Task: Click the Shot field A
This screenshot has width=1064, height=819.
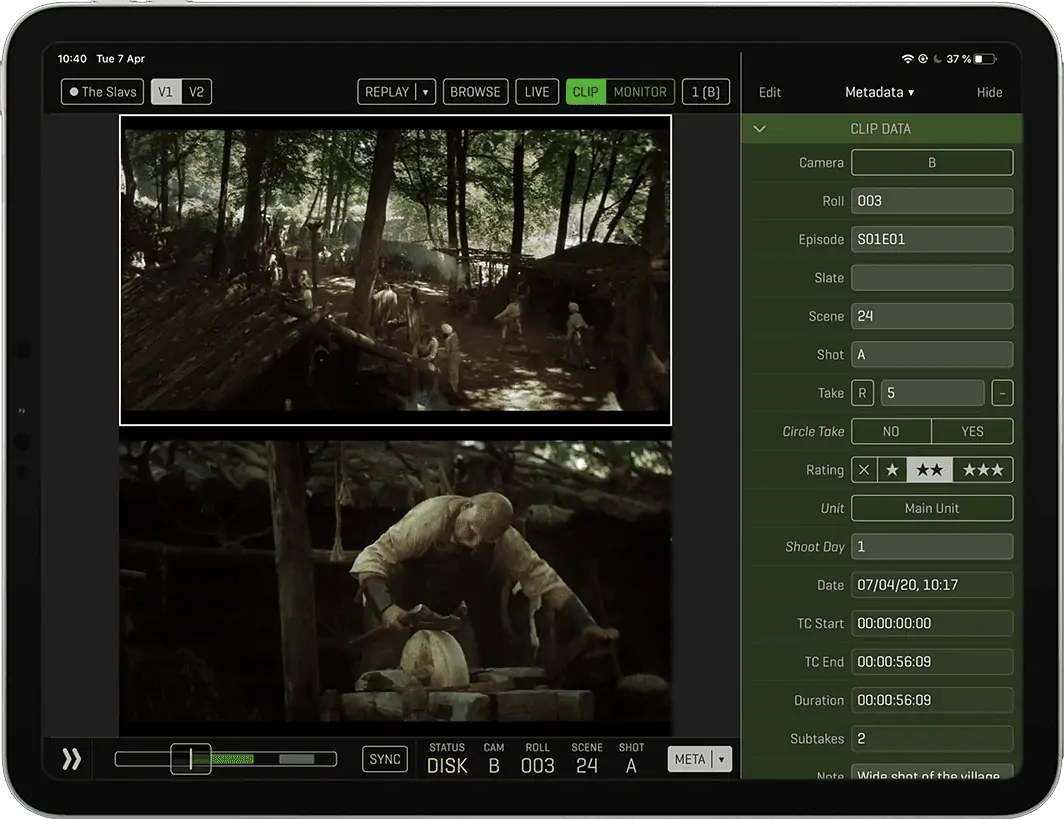Action: 932,354
